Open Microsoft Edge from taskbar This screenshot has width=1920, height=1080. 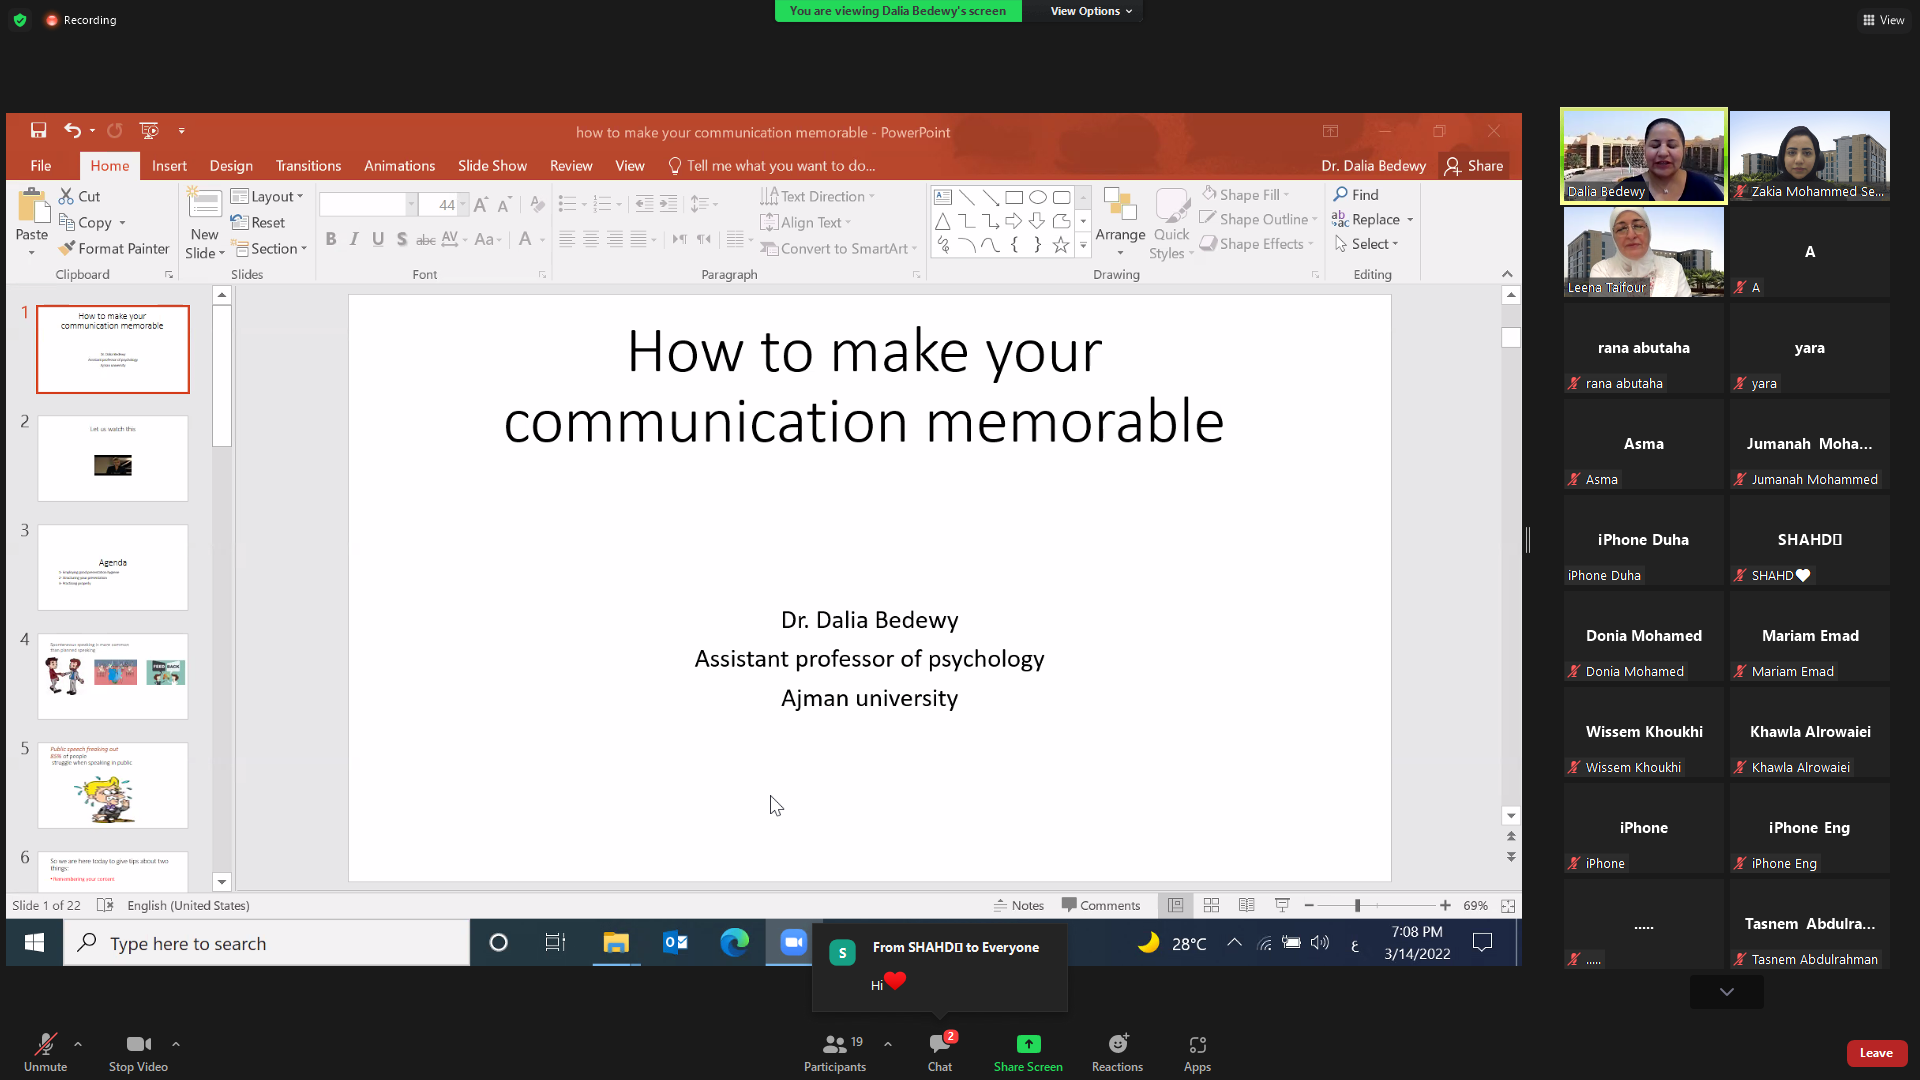tap(734, 942)
